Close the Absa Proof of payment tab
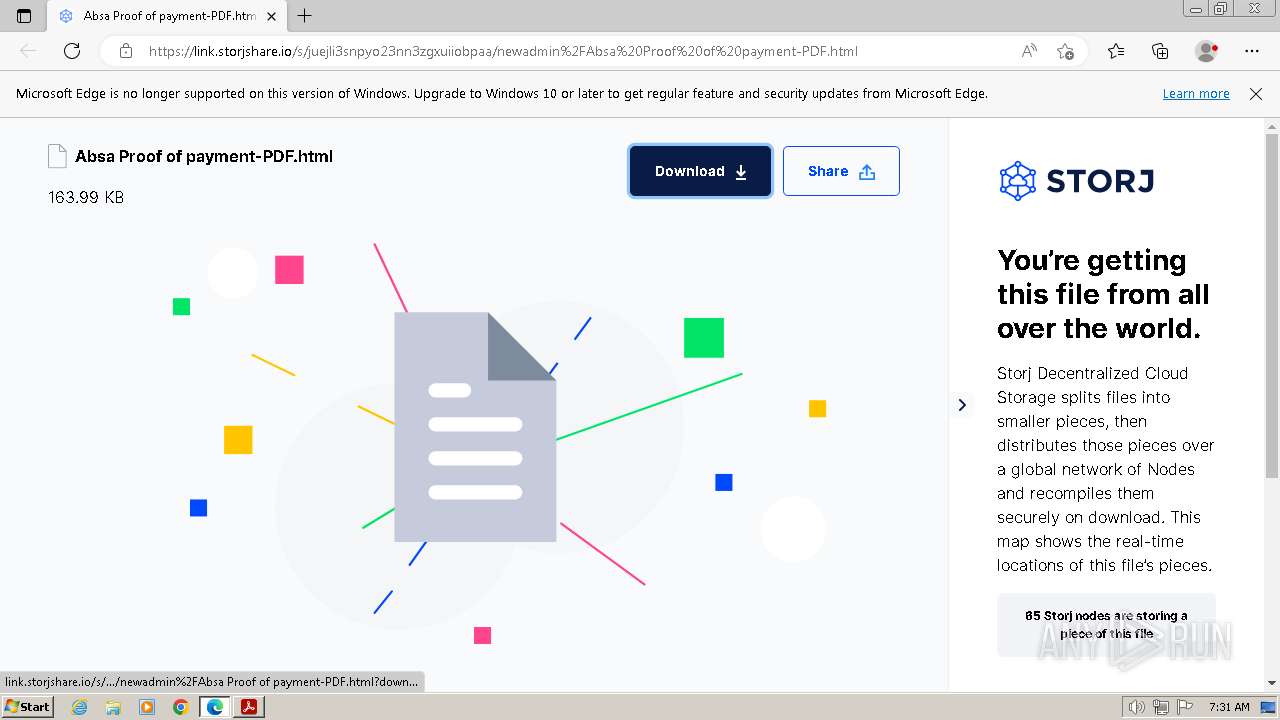This screenshot has width=1280, height=720. (273, 16)
